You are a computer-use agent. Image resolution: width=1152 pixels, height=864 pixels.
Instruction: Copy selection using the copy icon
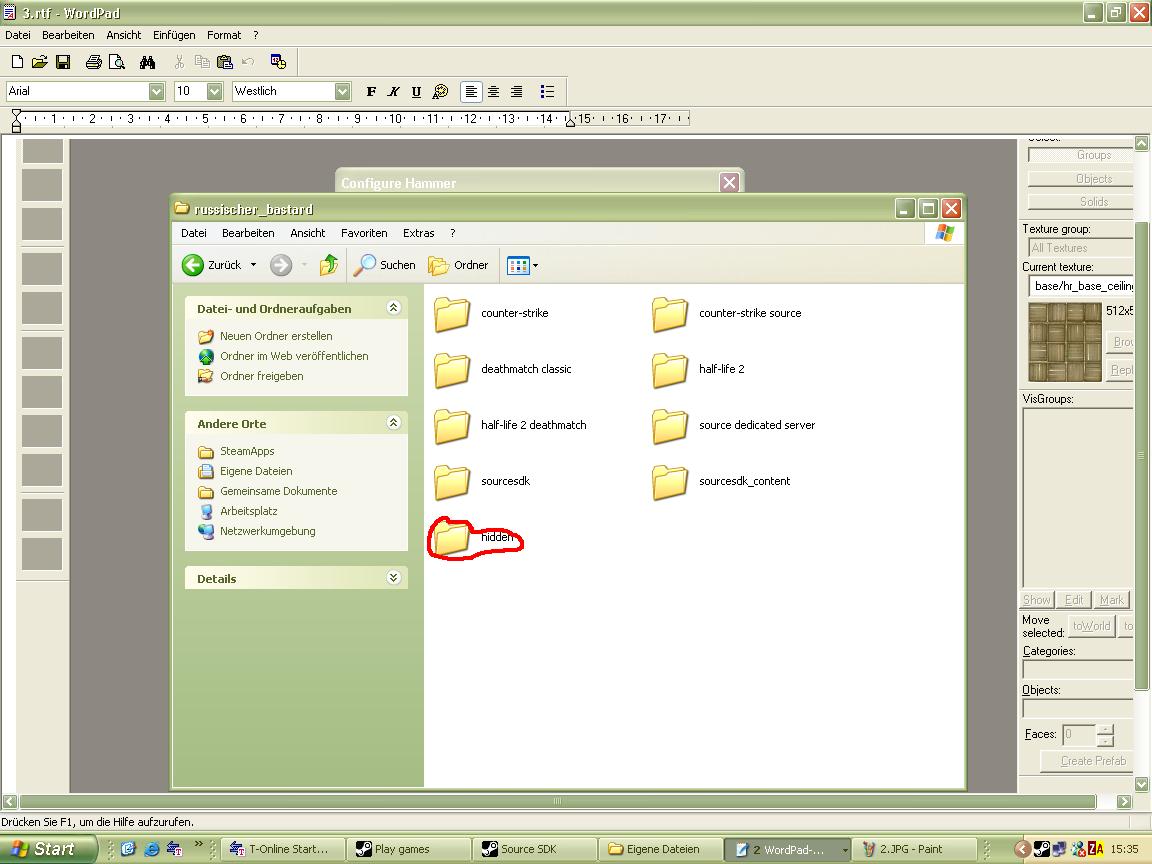pyautogui.click(x=202, y=62)
